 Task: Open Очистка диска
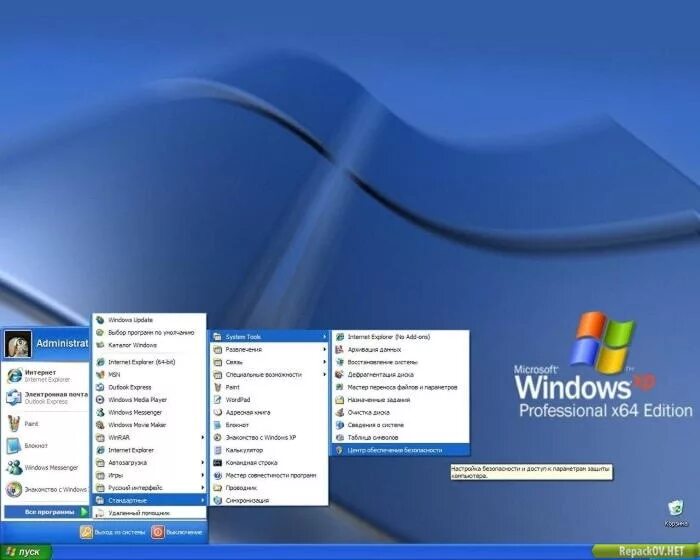click(400, 412)
